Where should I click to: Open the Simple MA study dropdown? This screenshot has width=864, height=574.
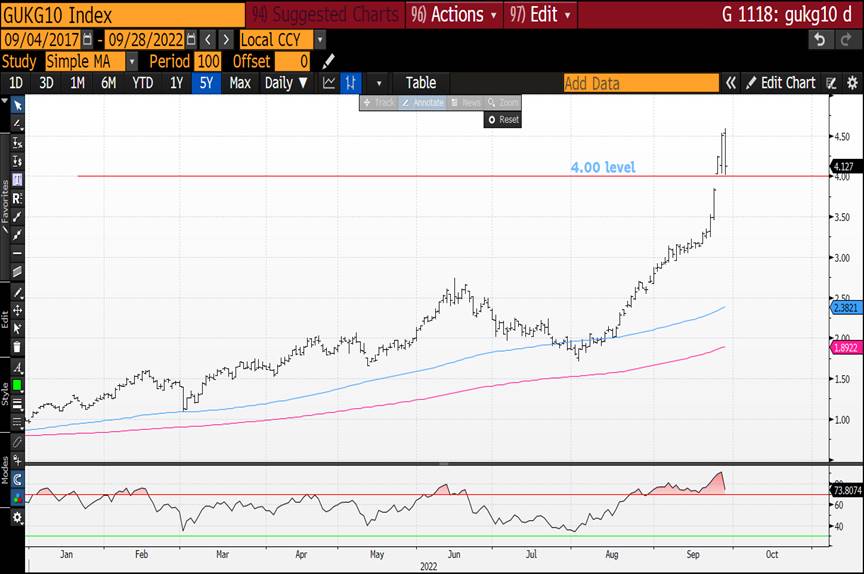pyautogui.click(x=132, y=61)
